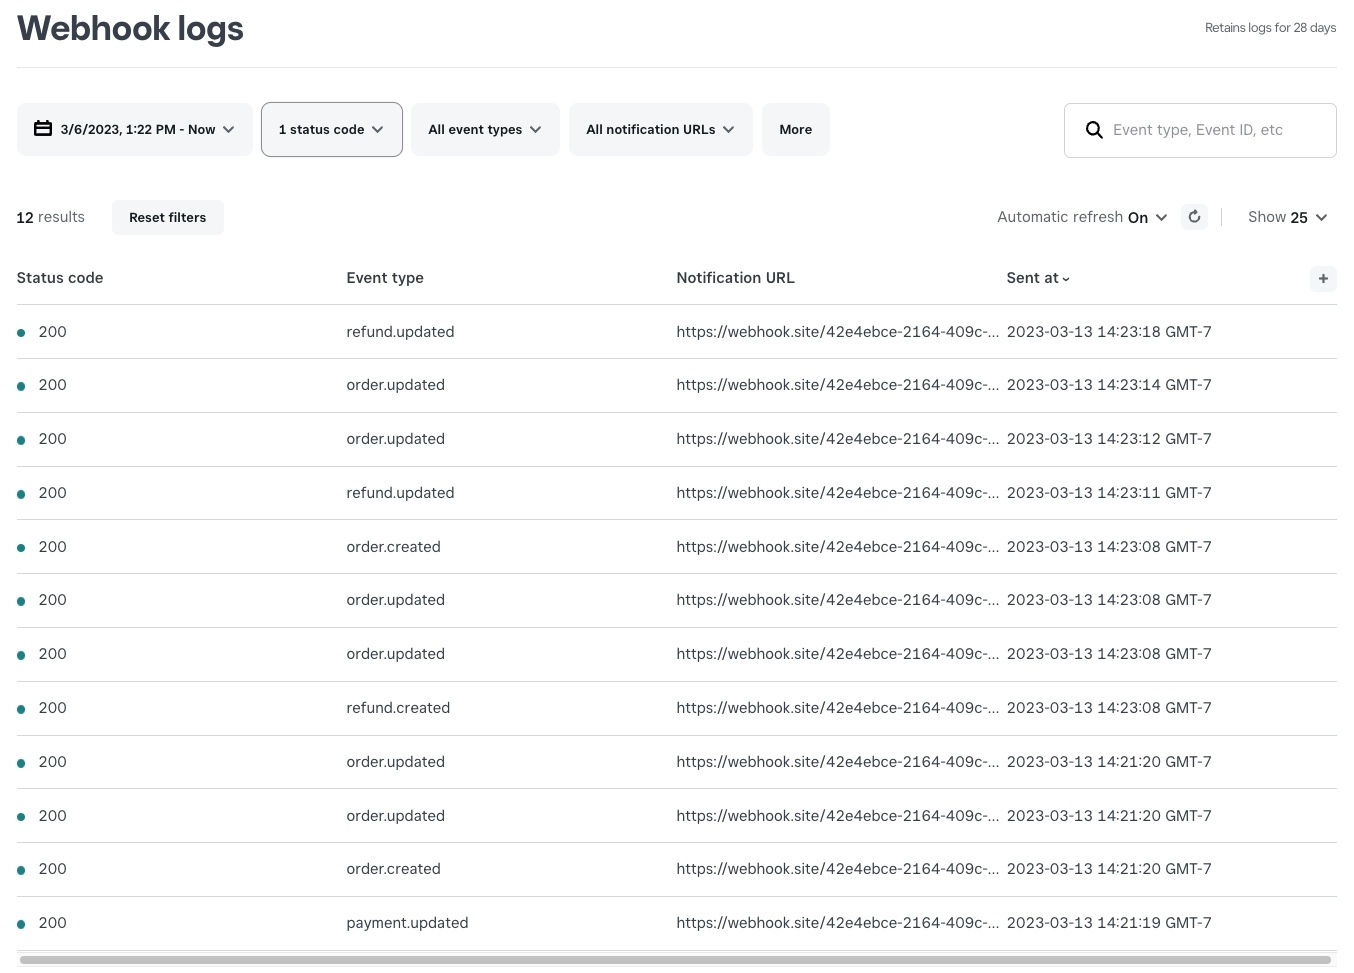This screenshot has width=1354, height=973.
Task: Open the 1 status code filter dropdown
Action: 331,129
